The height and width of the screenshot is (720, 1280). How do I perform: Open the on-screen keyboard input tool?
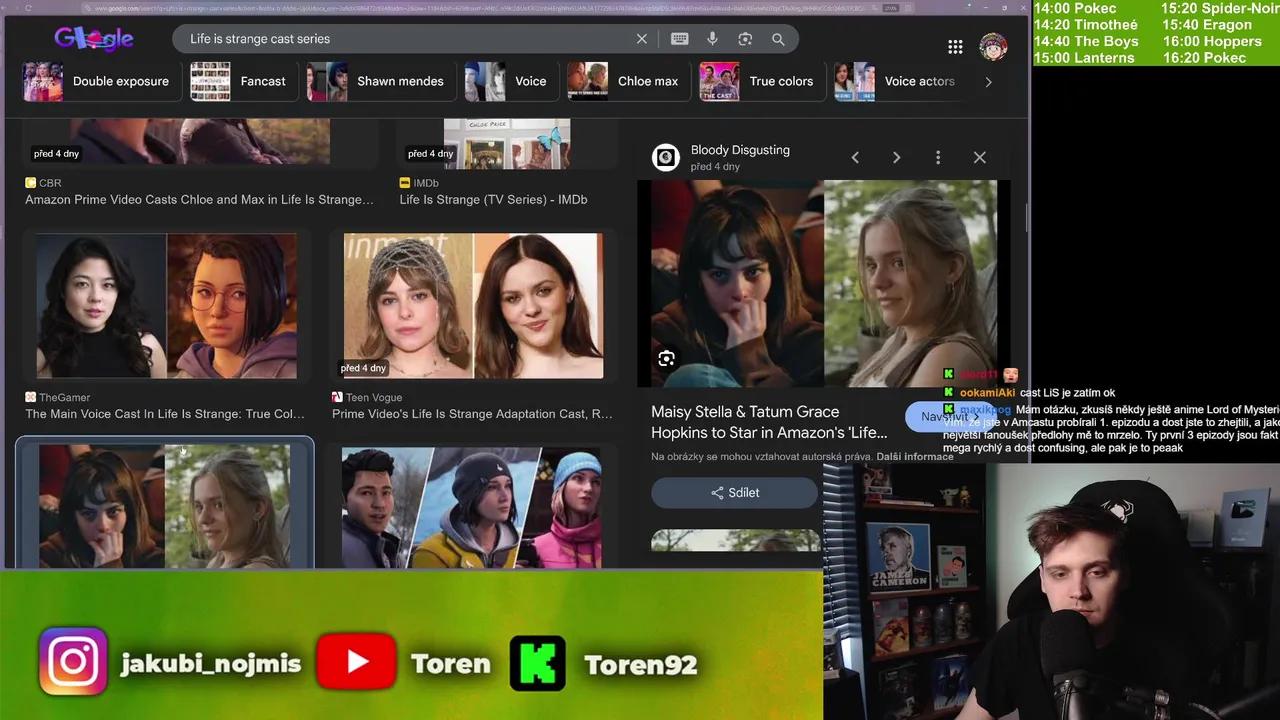click(x=680, y=39)
